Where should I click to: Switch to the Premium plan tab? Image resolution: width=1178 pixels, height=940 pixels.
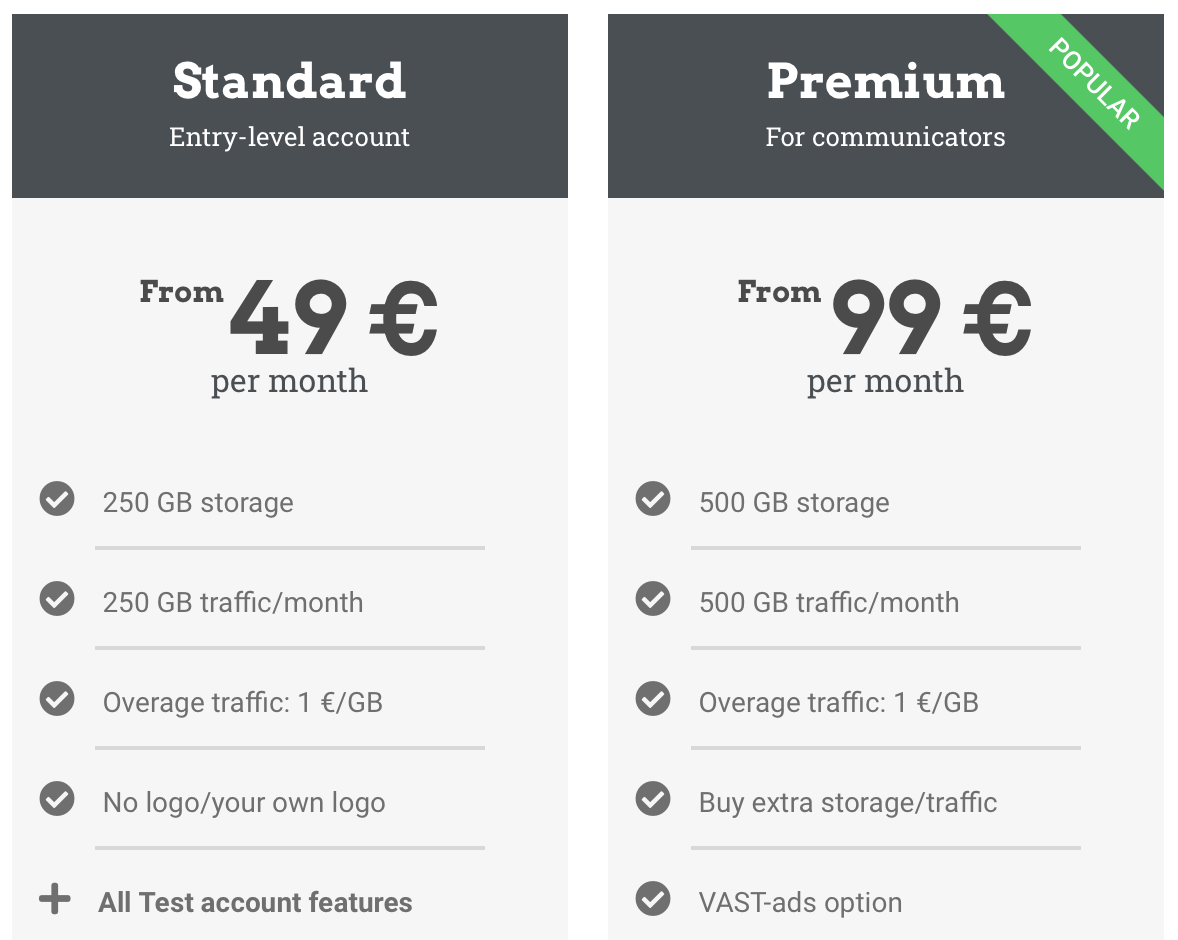click(x=885, y=80)
